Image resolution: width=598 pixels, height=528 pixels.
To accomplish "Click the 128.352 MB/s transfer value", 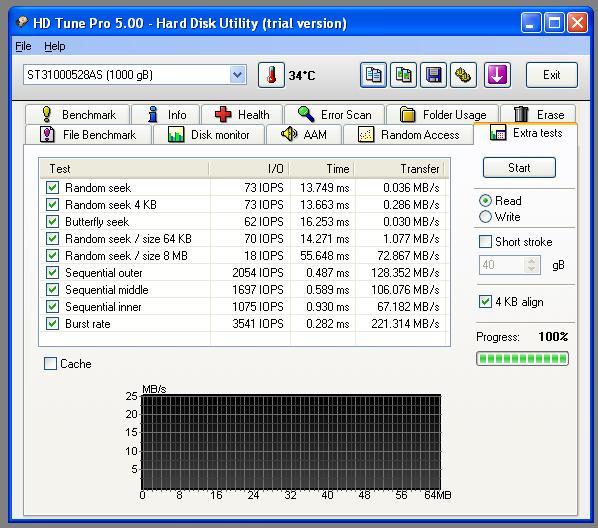I will (x=405, y=273).
